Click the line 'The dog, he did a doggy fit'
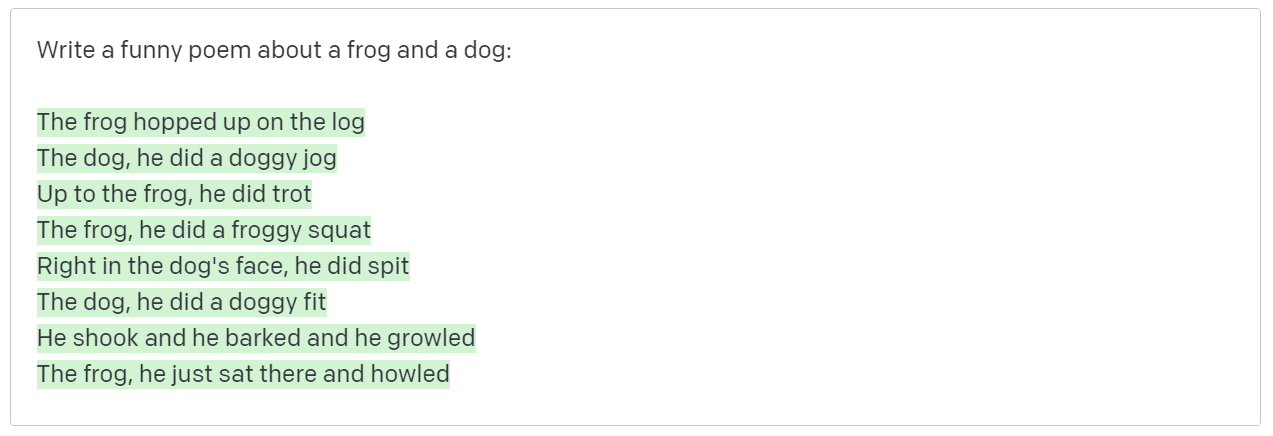The height and width of the screenshot is (436, 1273). click(182, 302)
